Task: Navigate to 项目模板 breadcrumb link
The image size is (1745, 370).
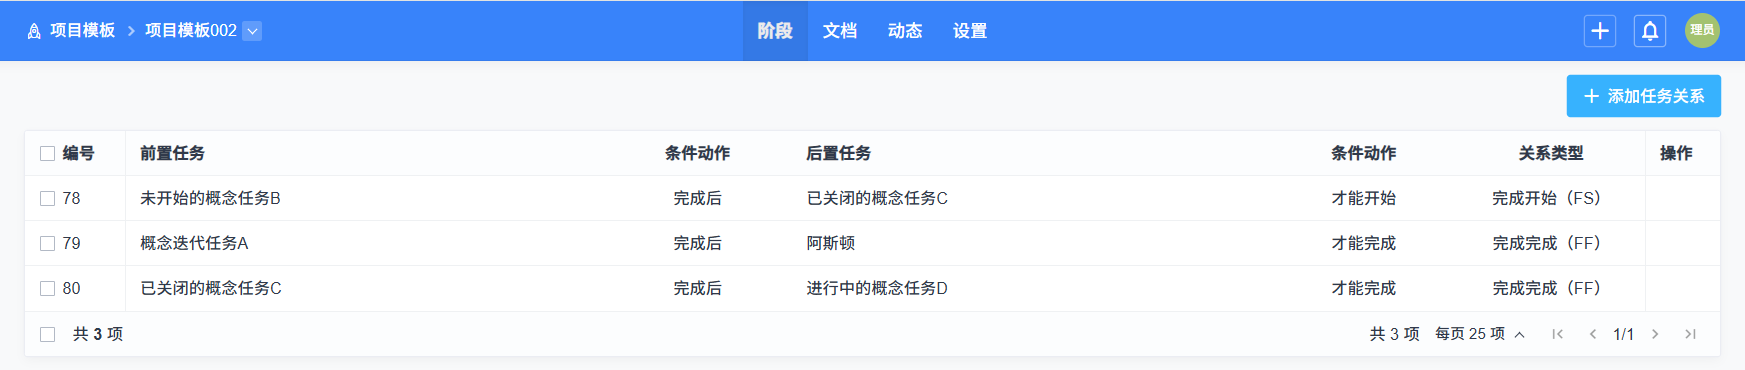Action: click(83, 31)
